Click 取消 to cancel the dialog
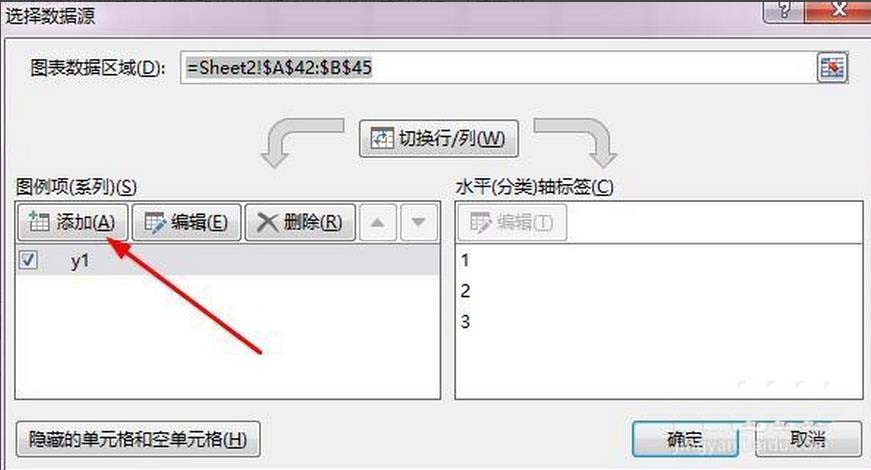Viewport: 871px width, 470px height. coord(808,439)
